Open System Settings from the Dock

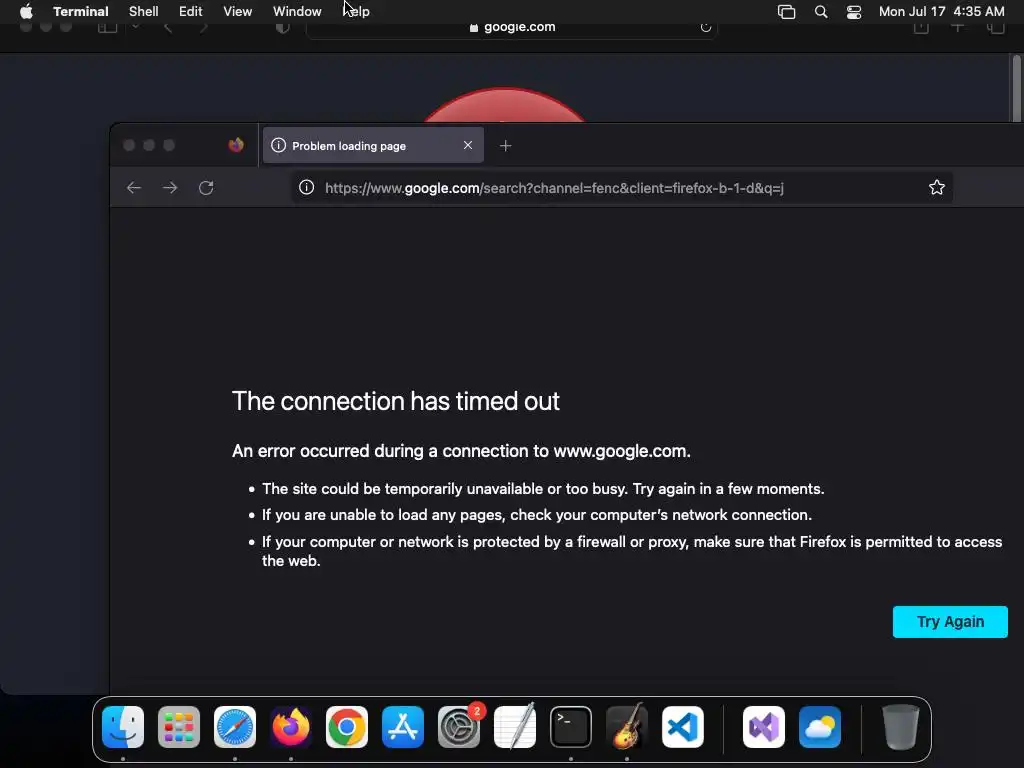pyautogui.click(x=458, y=727)
